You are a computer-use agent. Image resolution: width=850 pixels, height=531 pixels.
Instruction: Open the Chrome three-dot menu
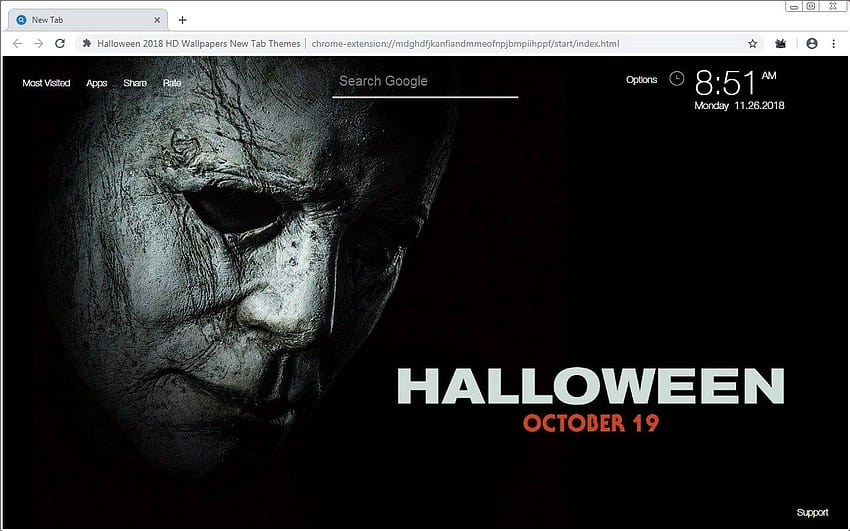[834, 43]
